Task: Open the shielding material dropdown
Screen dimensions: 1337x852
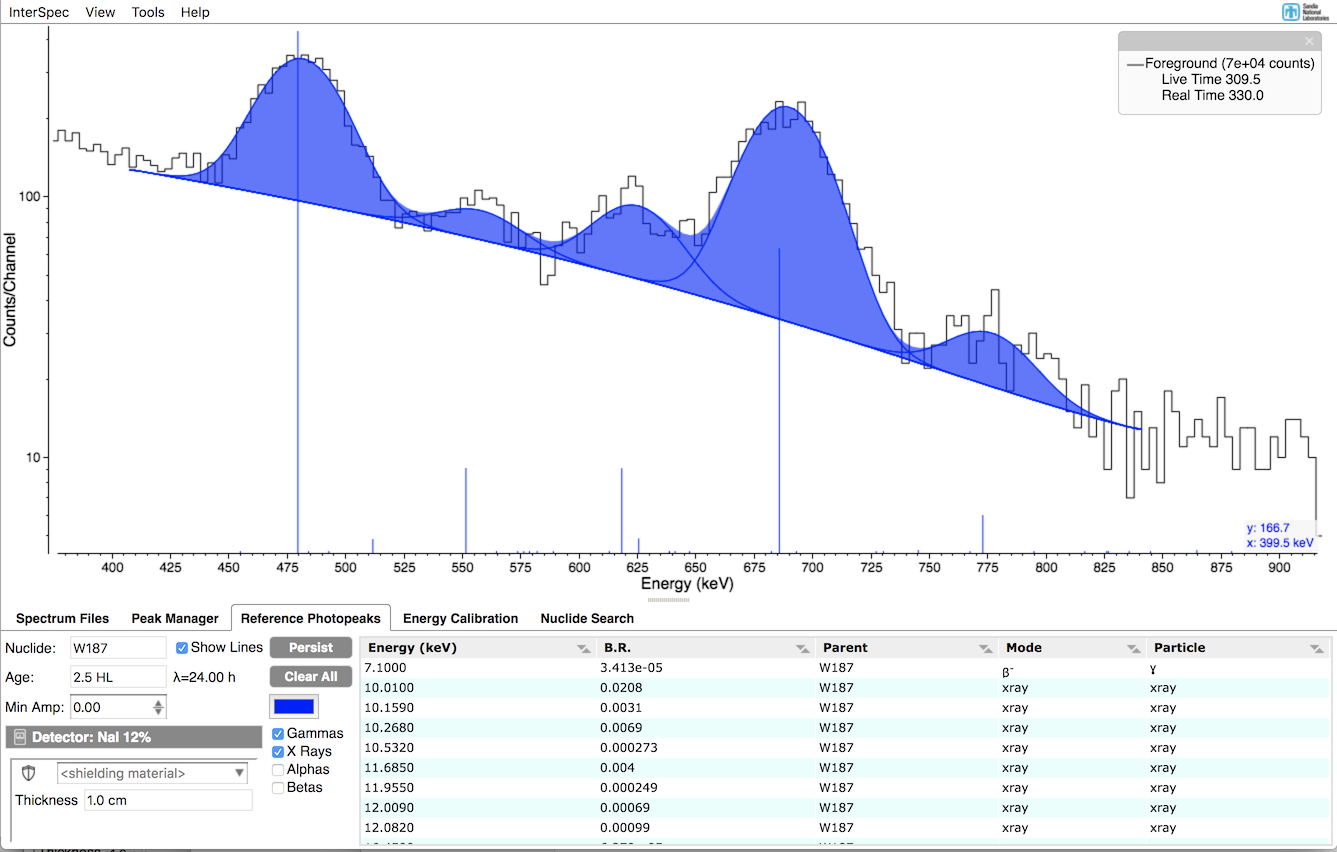Action: (151, 773)
